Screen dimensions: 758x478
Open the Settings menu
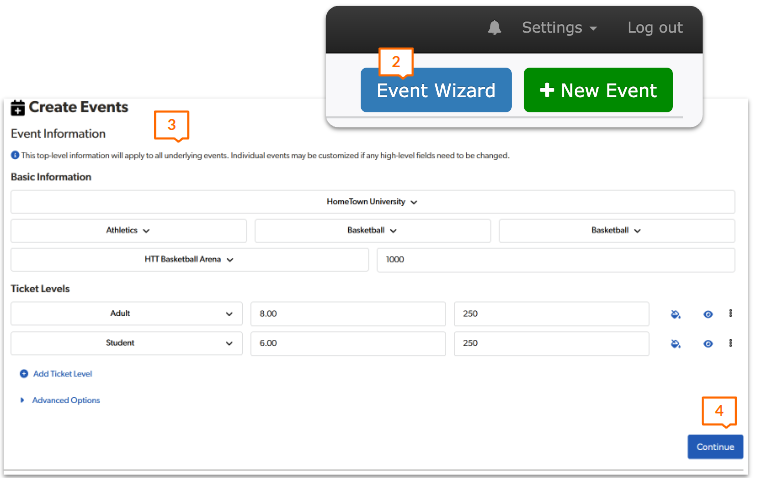click(x=559, y=28)
